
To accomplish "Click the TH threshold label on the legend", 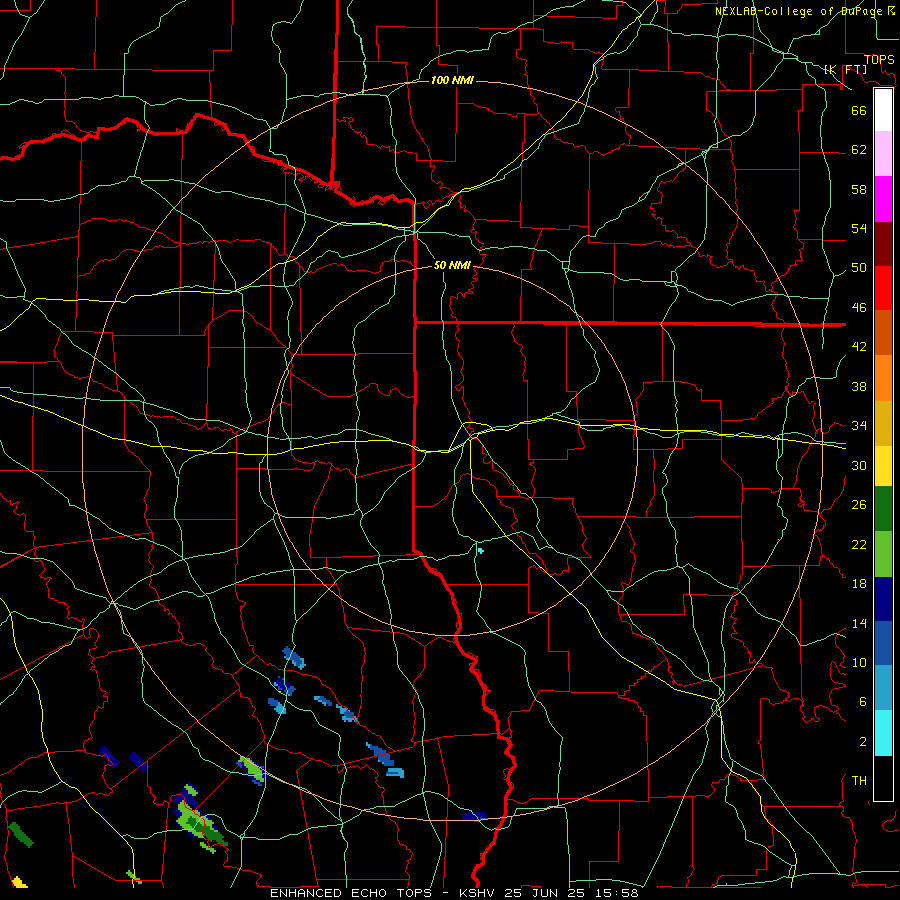I will 859,781.
